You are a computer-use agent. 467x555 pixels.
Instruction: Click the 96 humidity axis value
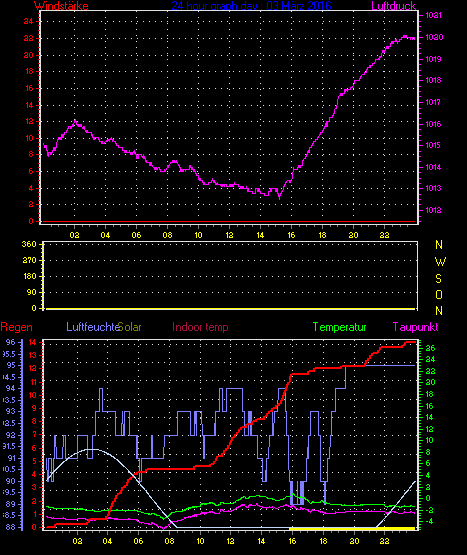(x=11, y=342)
